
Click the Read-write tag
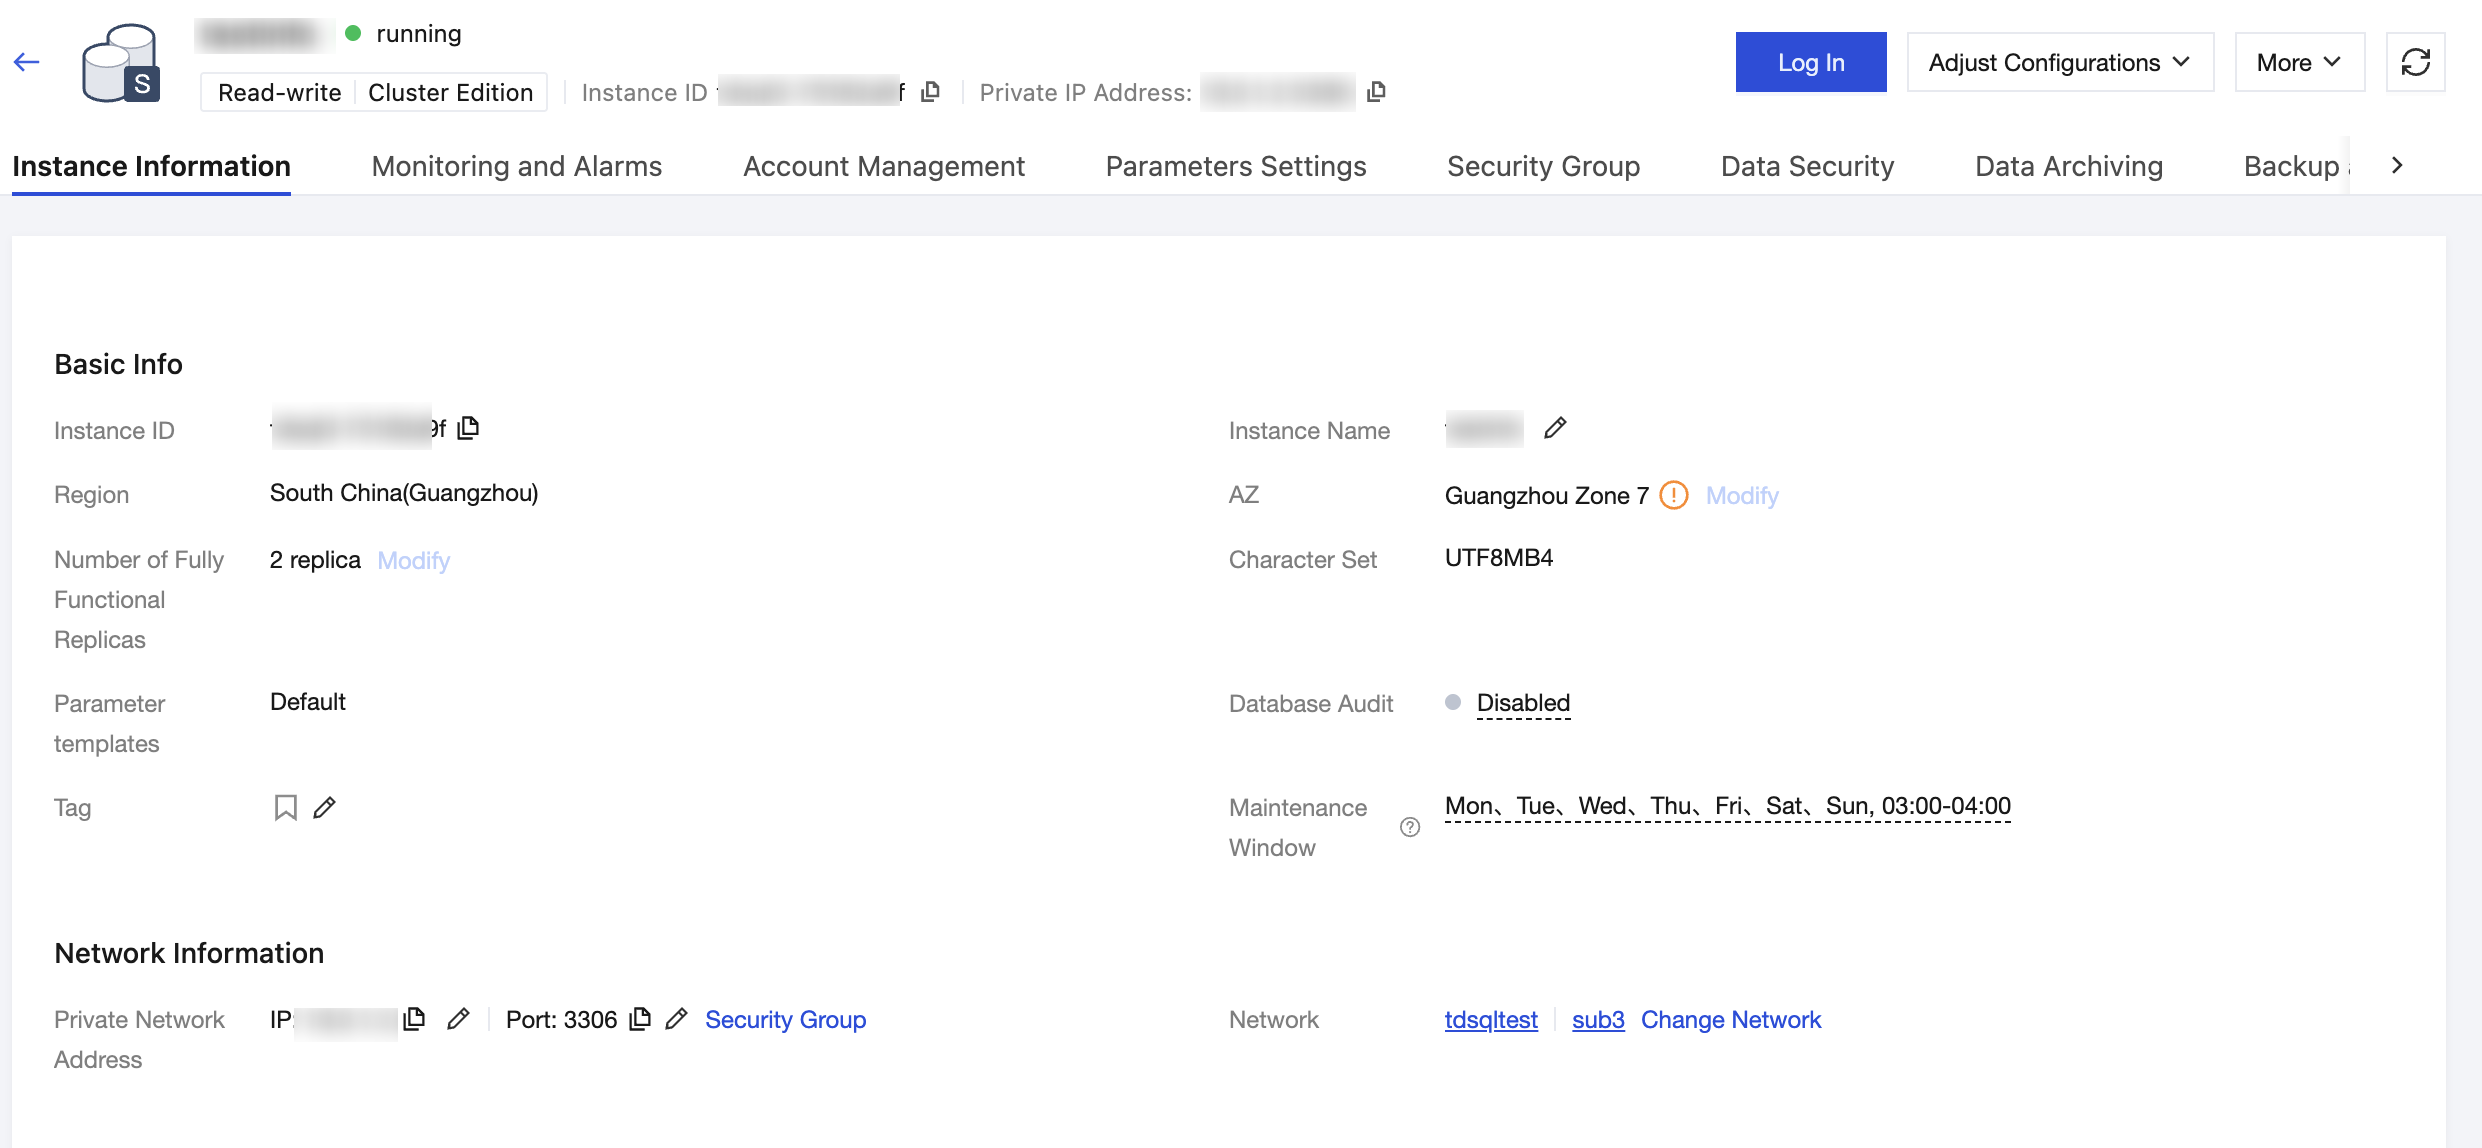[279, 92]
